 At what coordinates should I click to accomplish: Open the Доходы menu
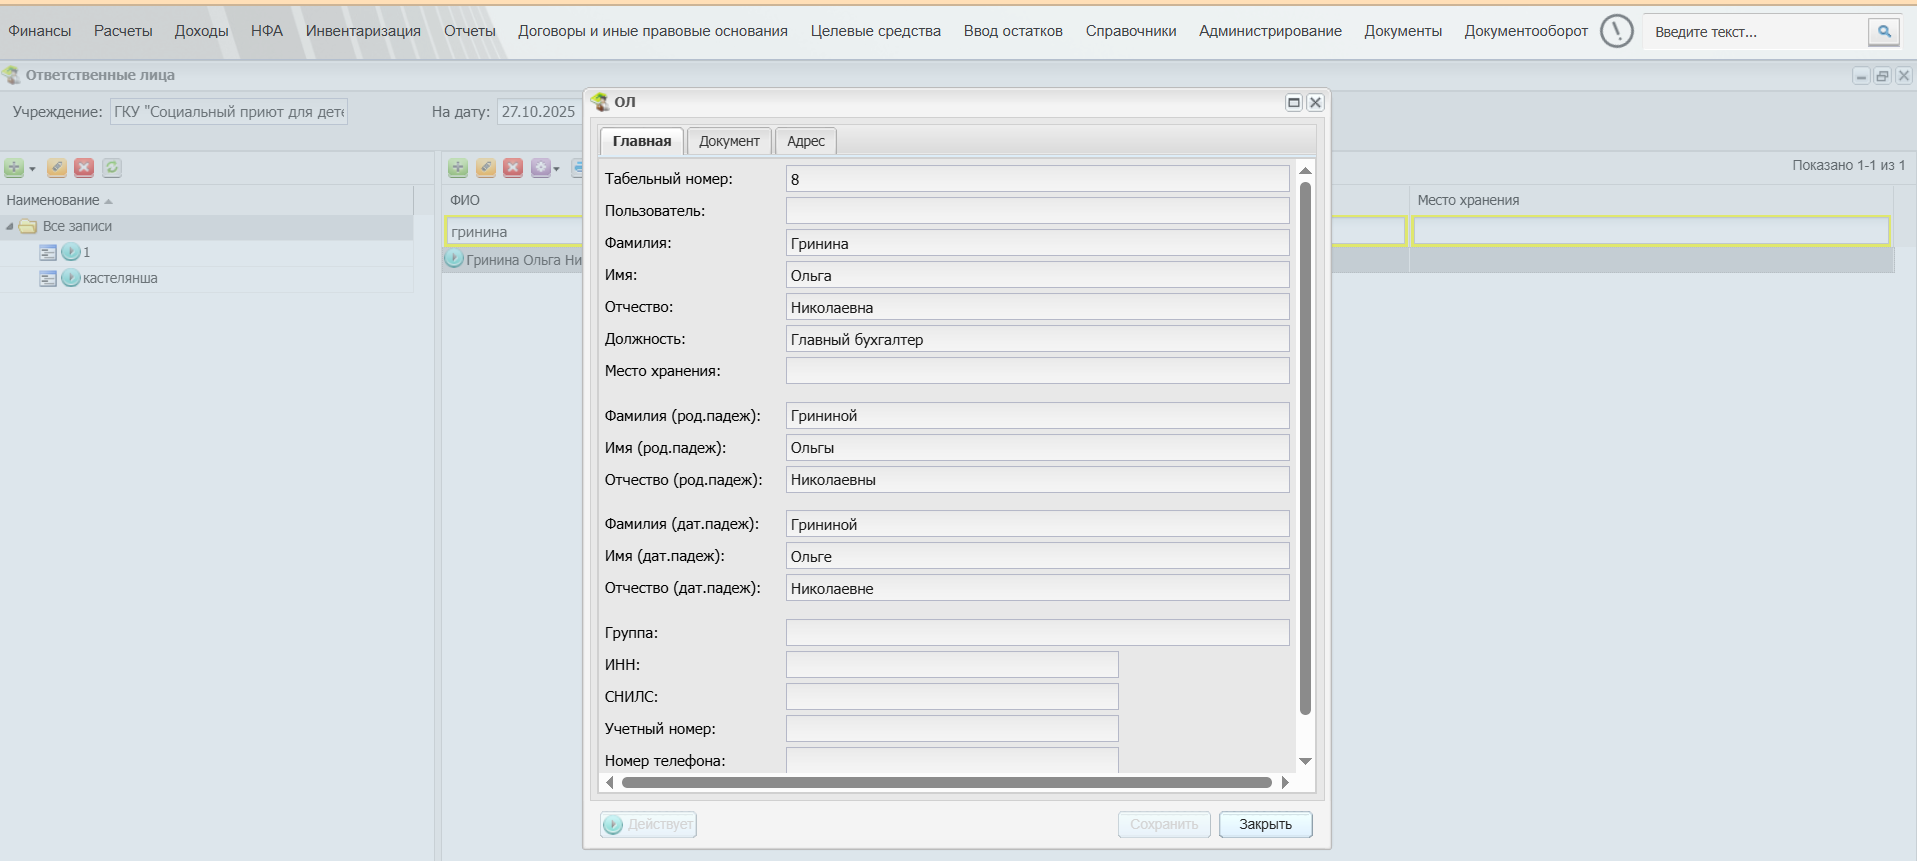pos(202,31)
